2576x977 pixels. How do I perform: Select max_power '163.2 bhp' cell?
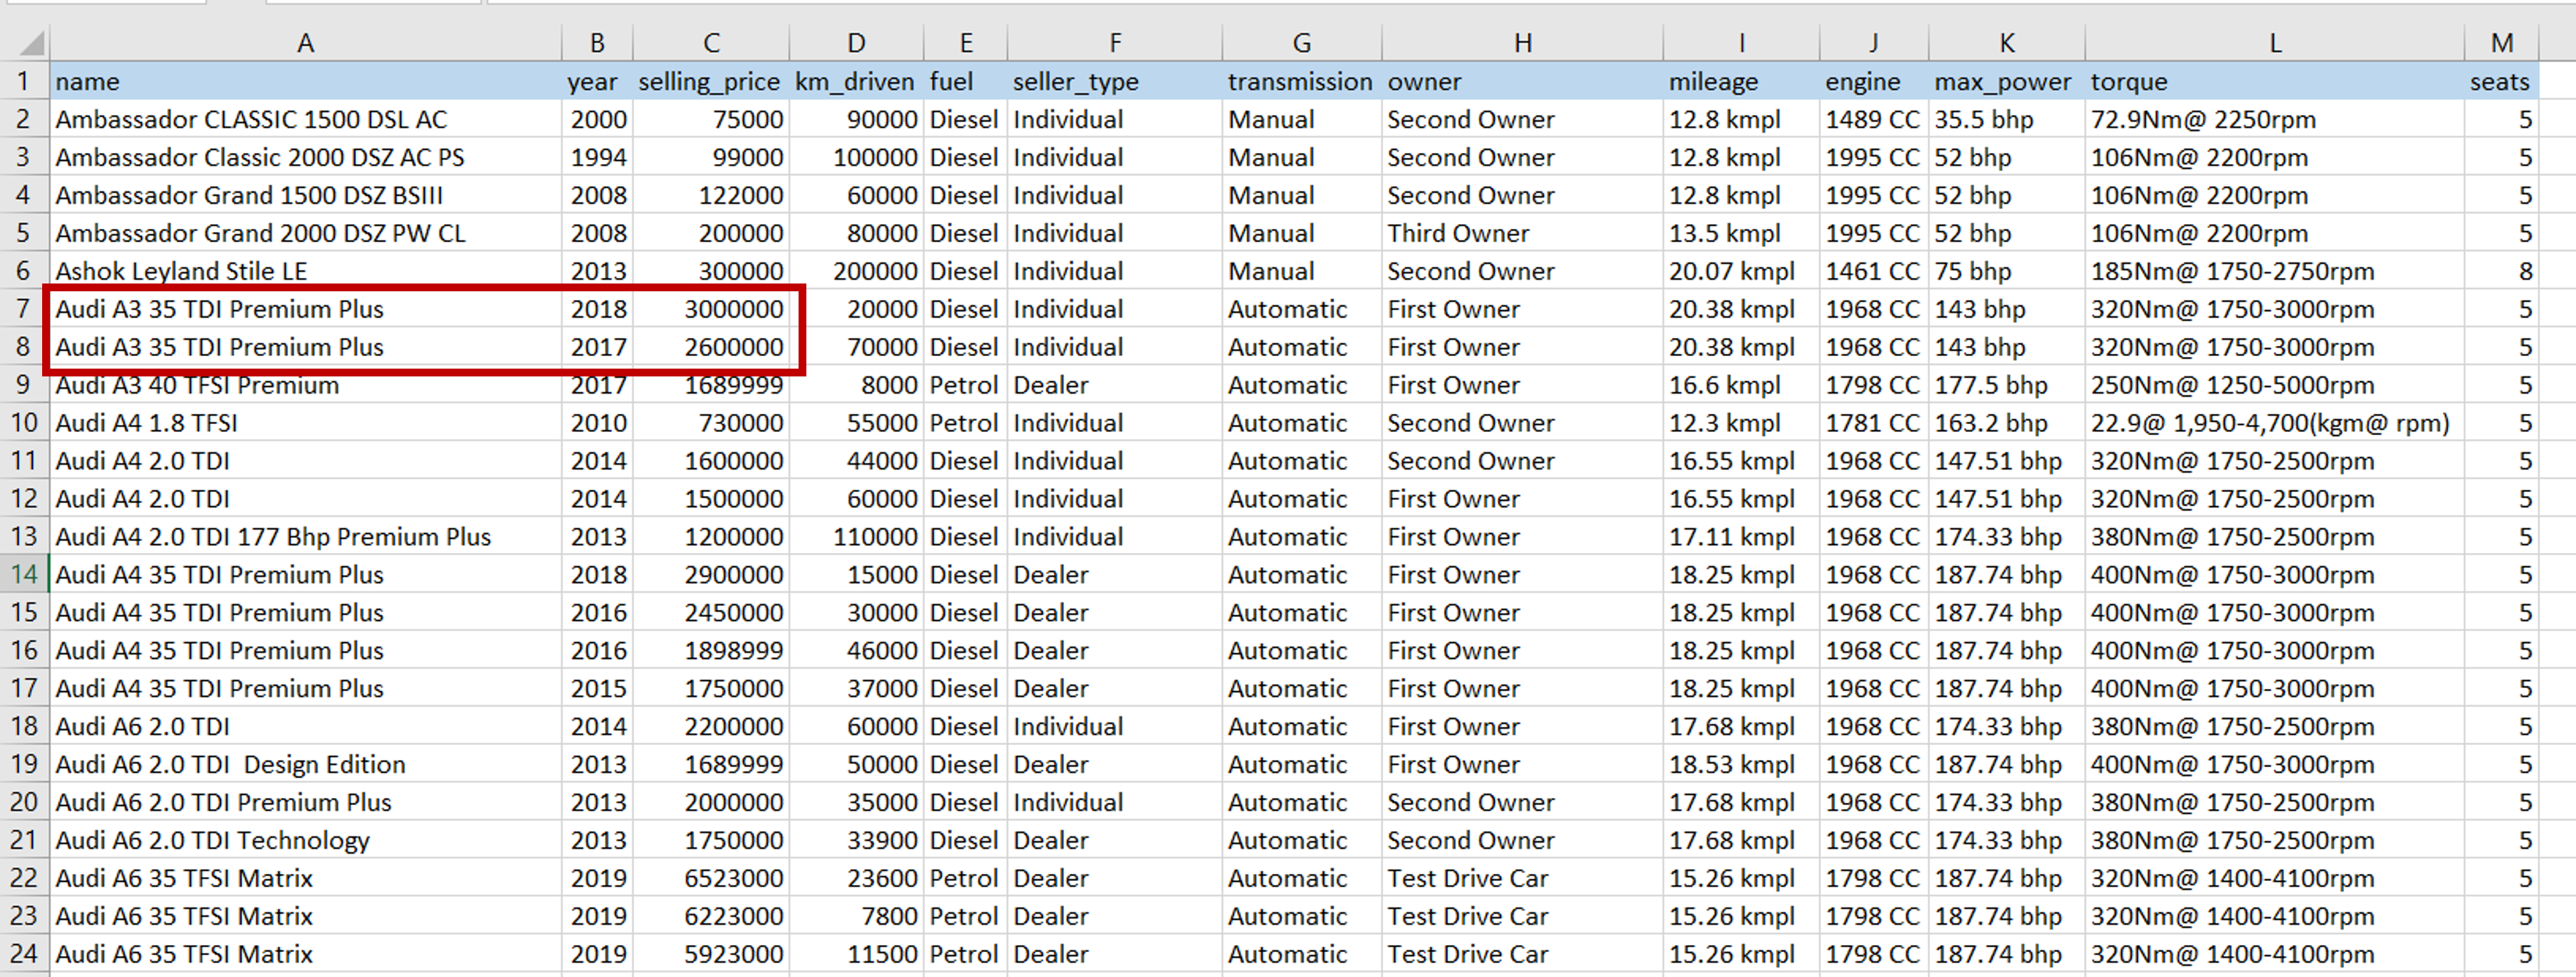point(2007,423)
